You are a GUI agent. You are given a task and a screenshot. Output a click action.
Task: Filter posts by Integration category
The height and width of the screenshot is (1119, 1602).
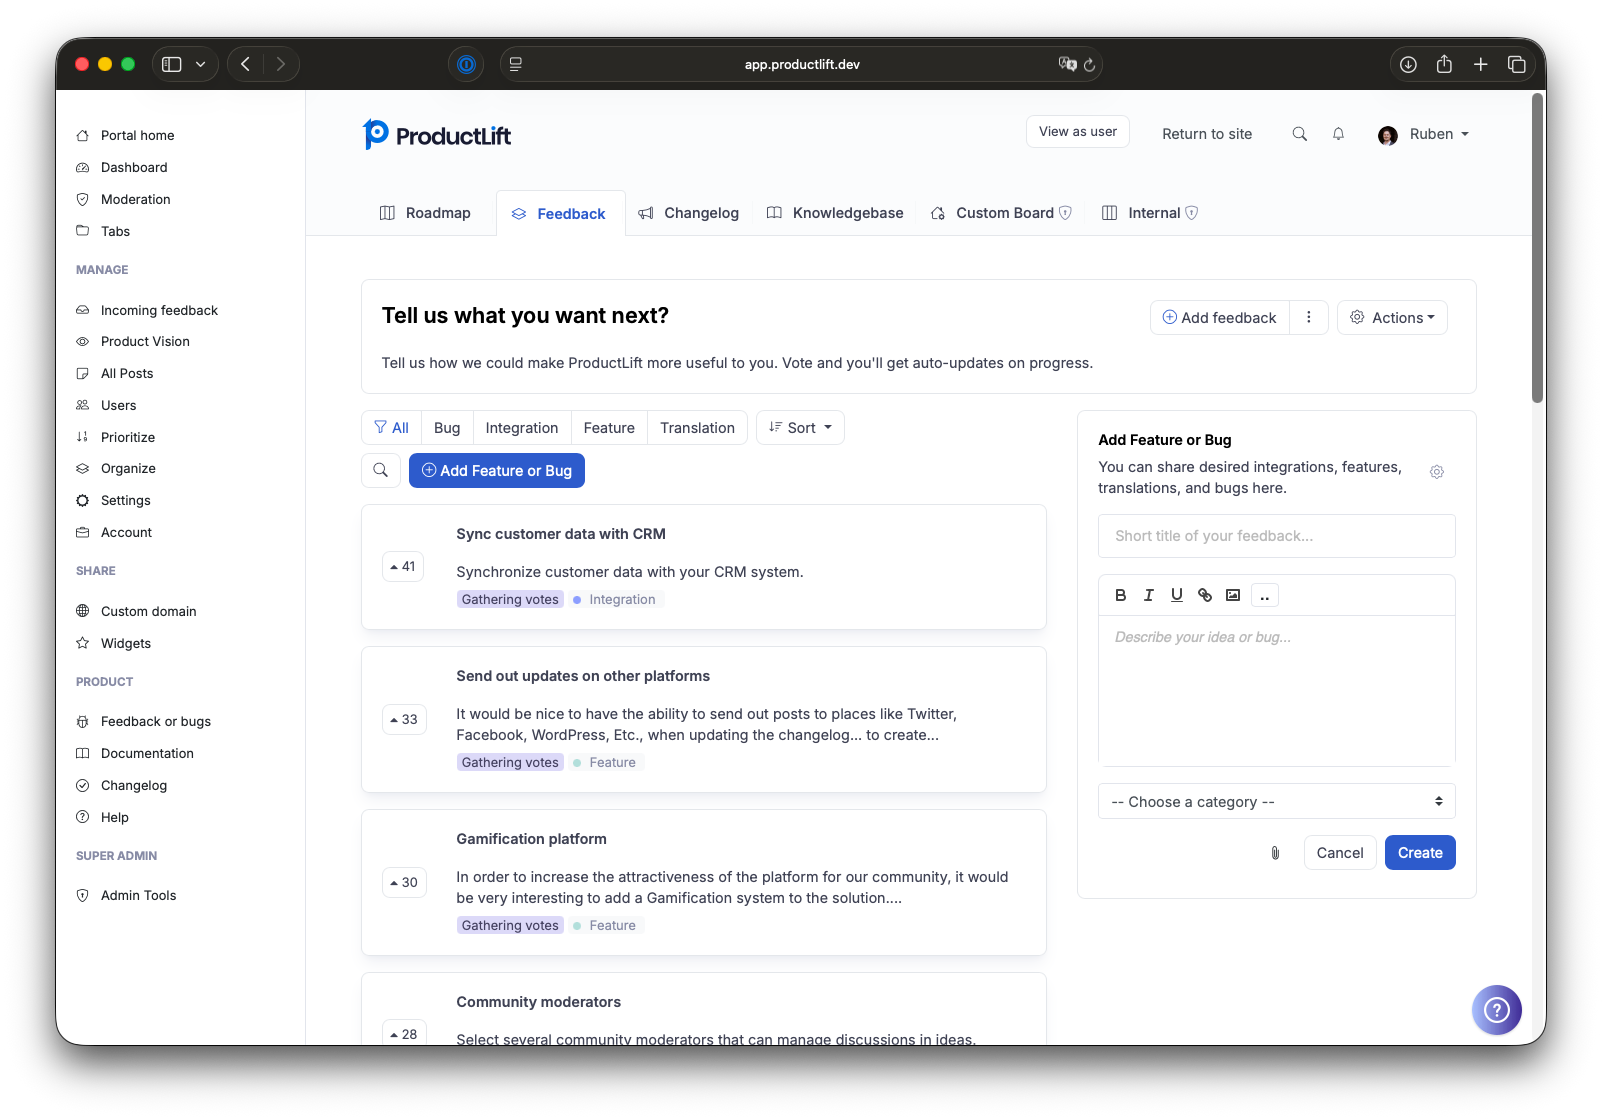pyautogui.click(x=522, y=427)
